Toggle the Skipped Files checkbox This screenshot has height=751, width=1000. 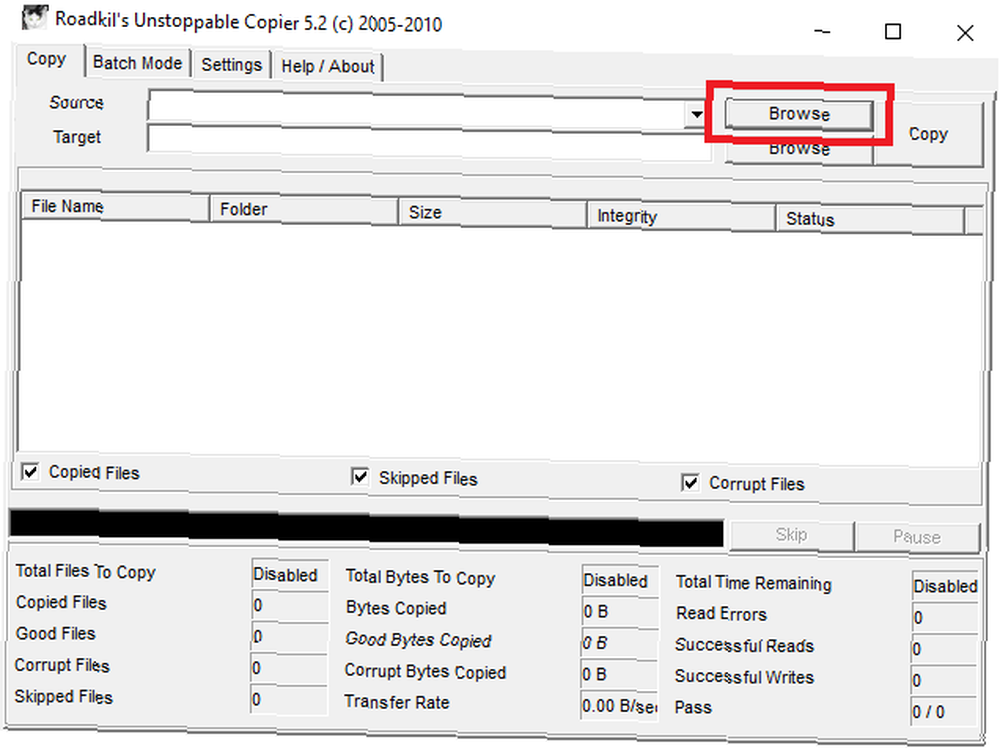pos(360,477)
